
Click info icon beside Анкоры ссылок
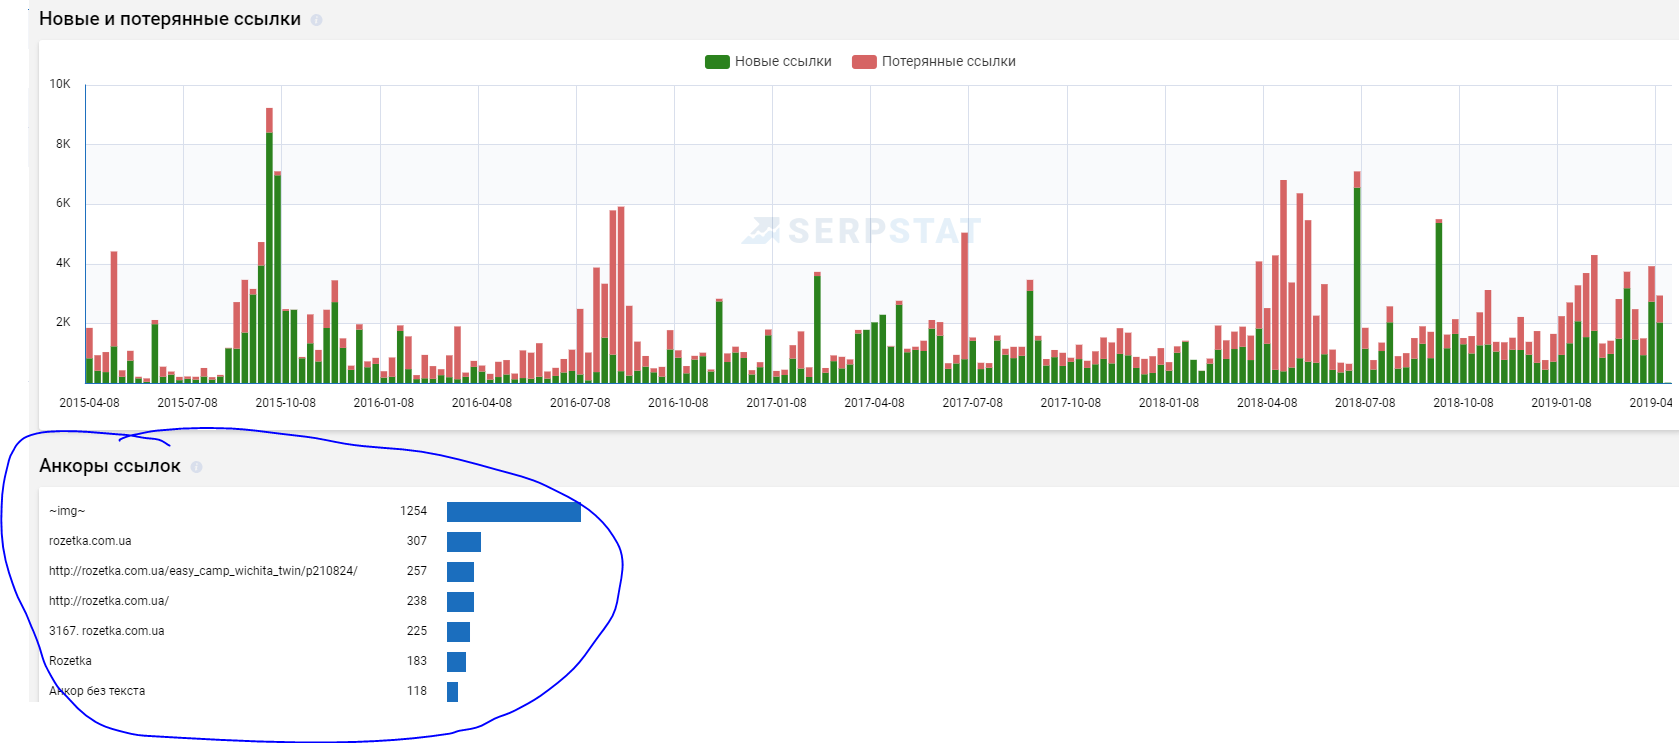click(x=196, y=467)
